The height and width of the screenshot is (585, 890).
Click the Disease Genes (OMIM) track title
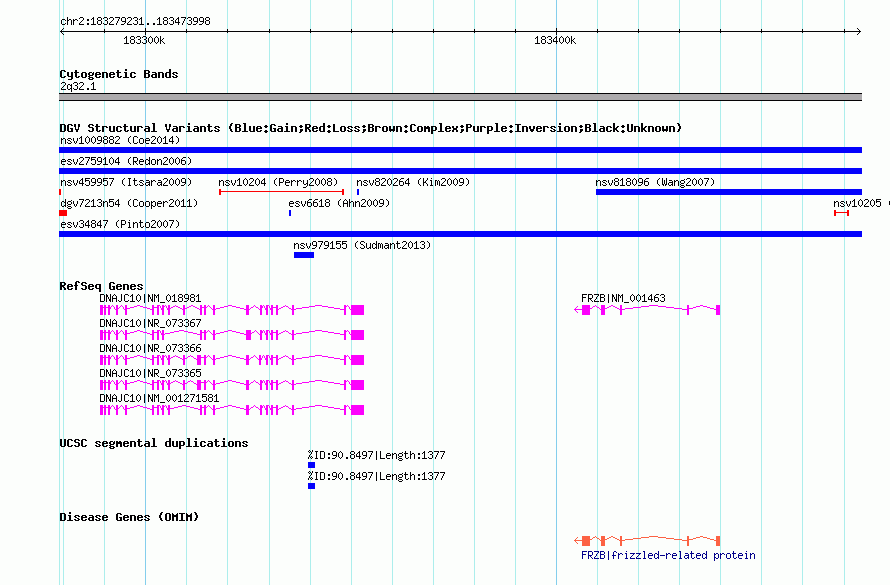point(129,517)
